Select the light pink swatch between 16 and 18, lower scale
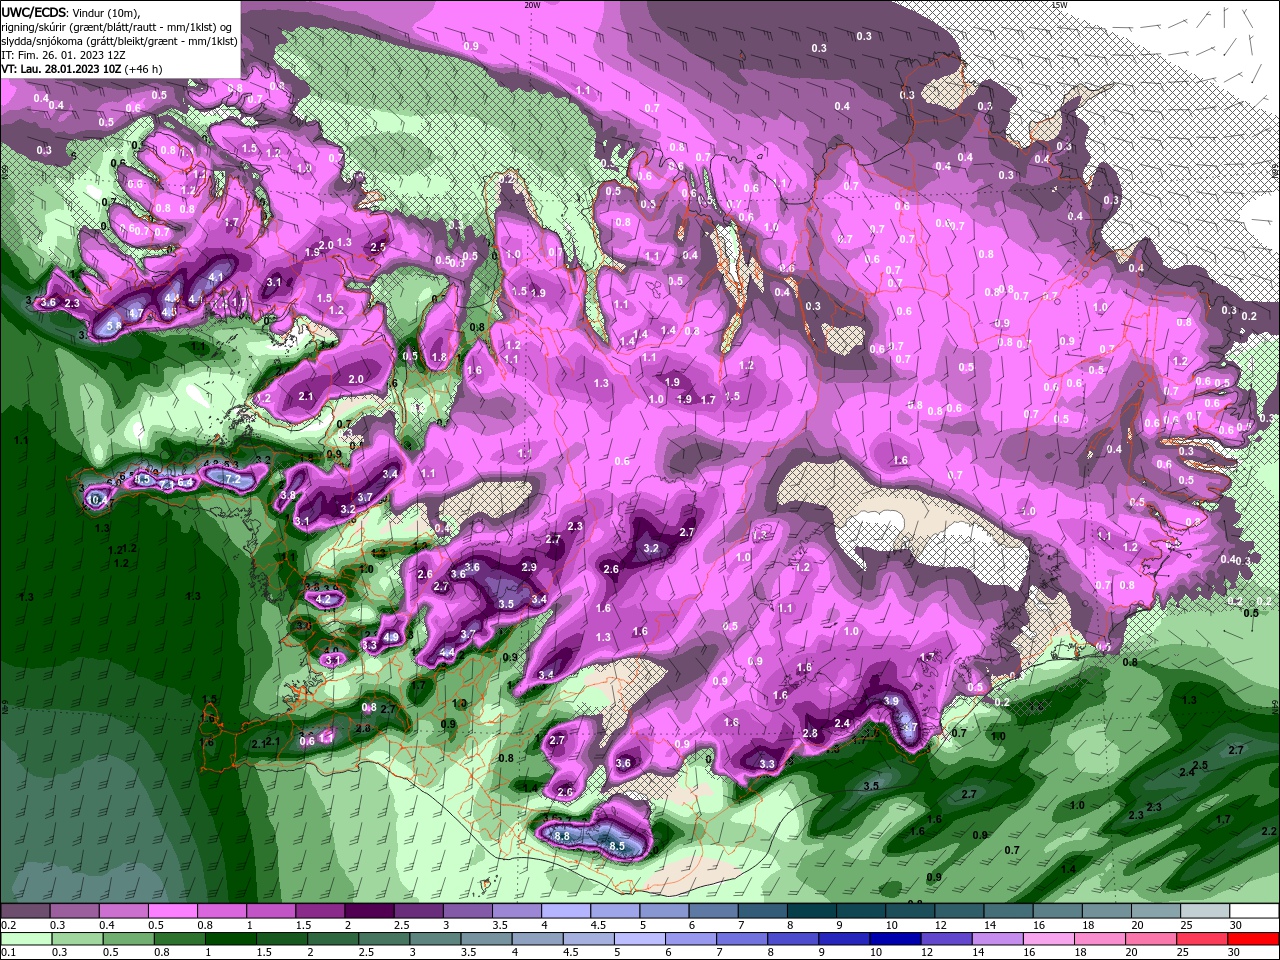The height and width of the screenshot is (960, 1280). 1048,939
